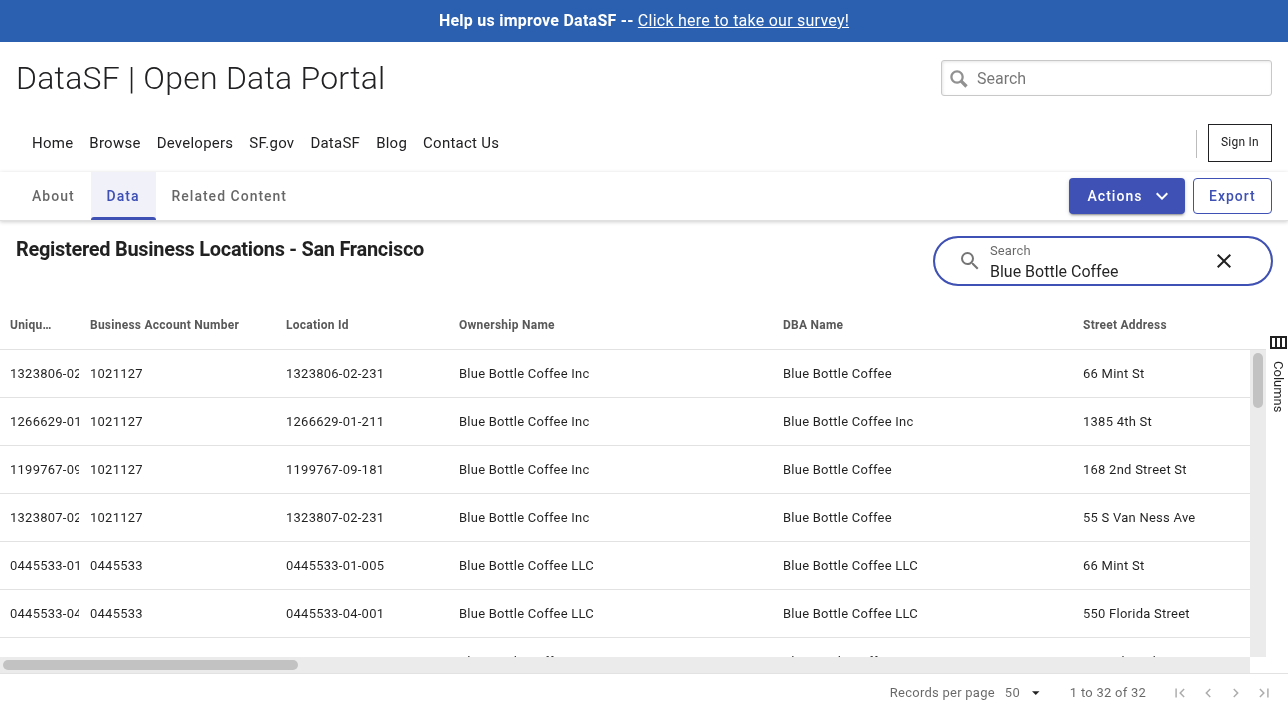Click the vertical Columns label on the side panel
The image size is (1288, 711).
[x=1278, y=386]
